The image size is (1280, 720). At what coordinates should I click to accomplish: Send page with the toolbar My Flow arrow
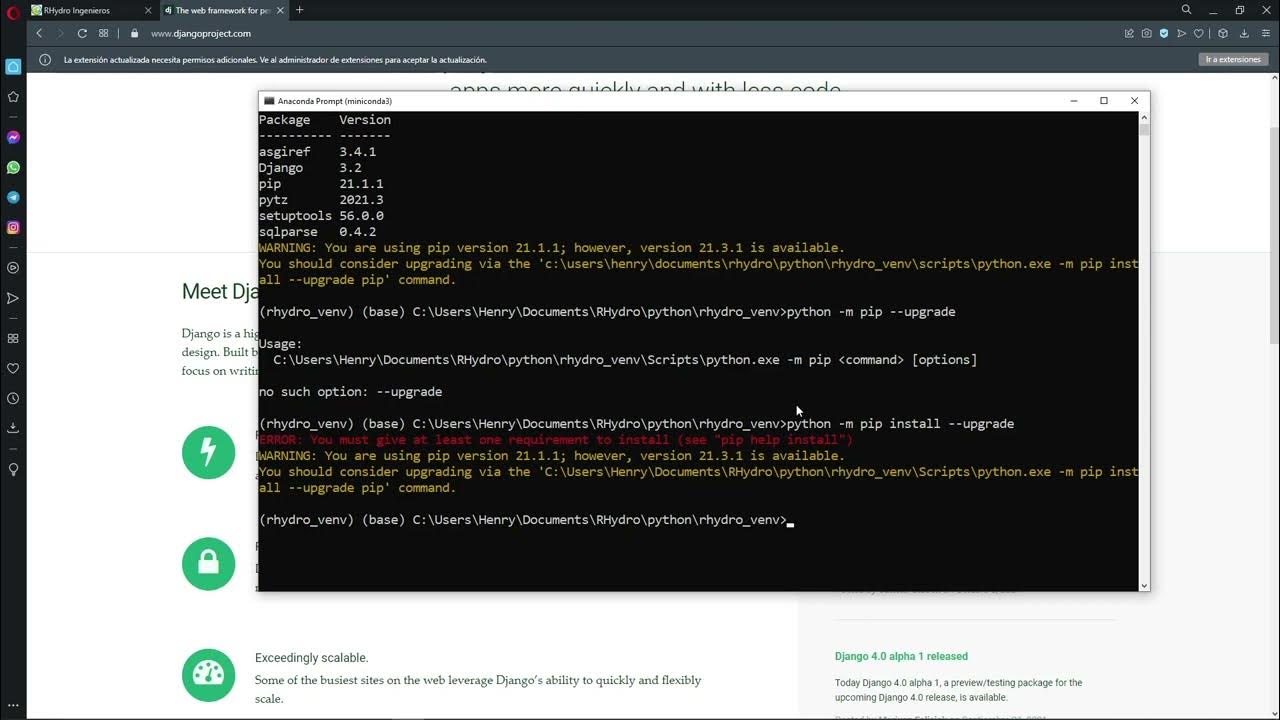pos(1181,33)
